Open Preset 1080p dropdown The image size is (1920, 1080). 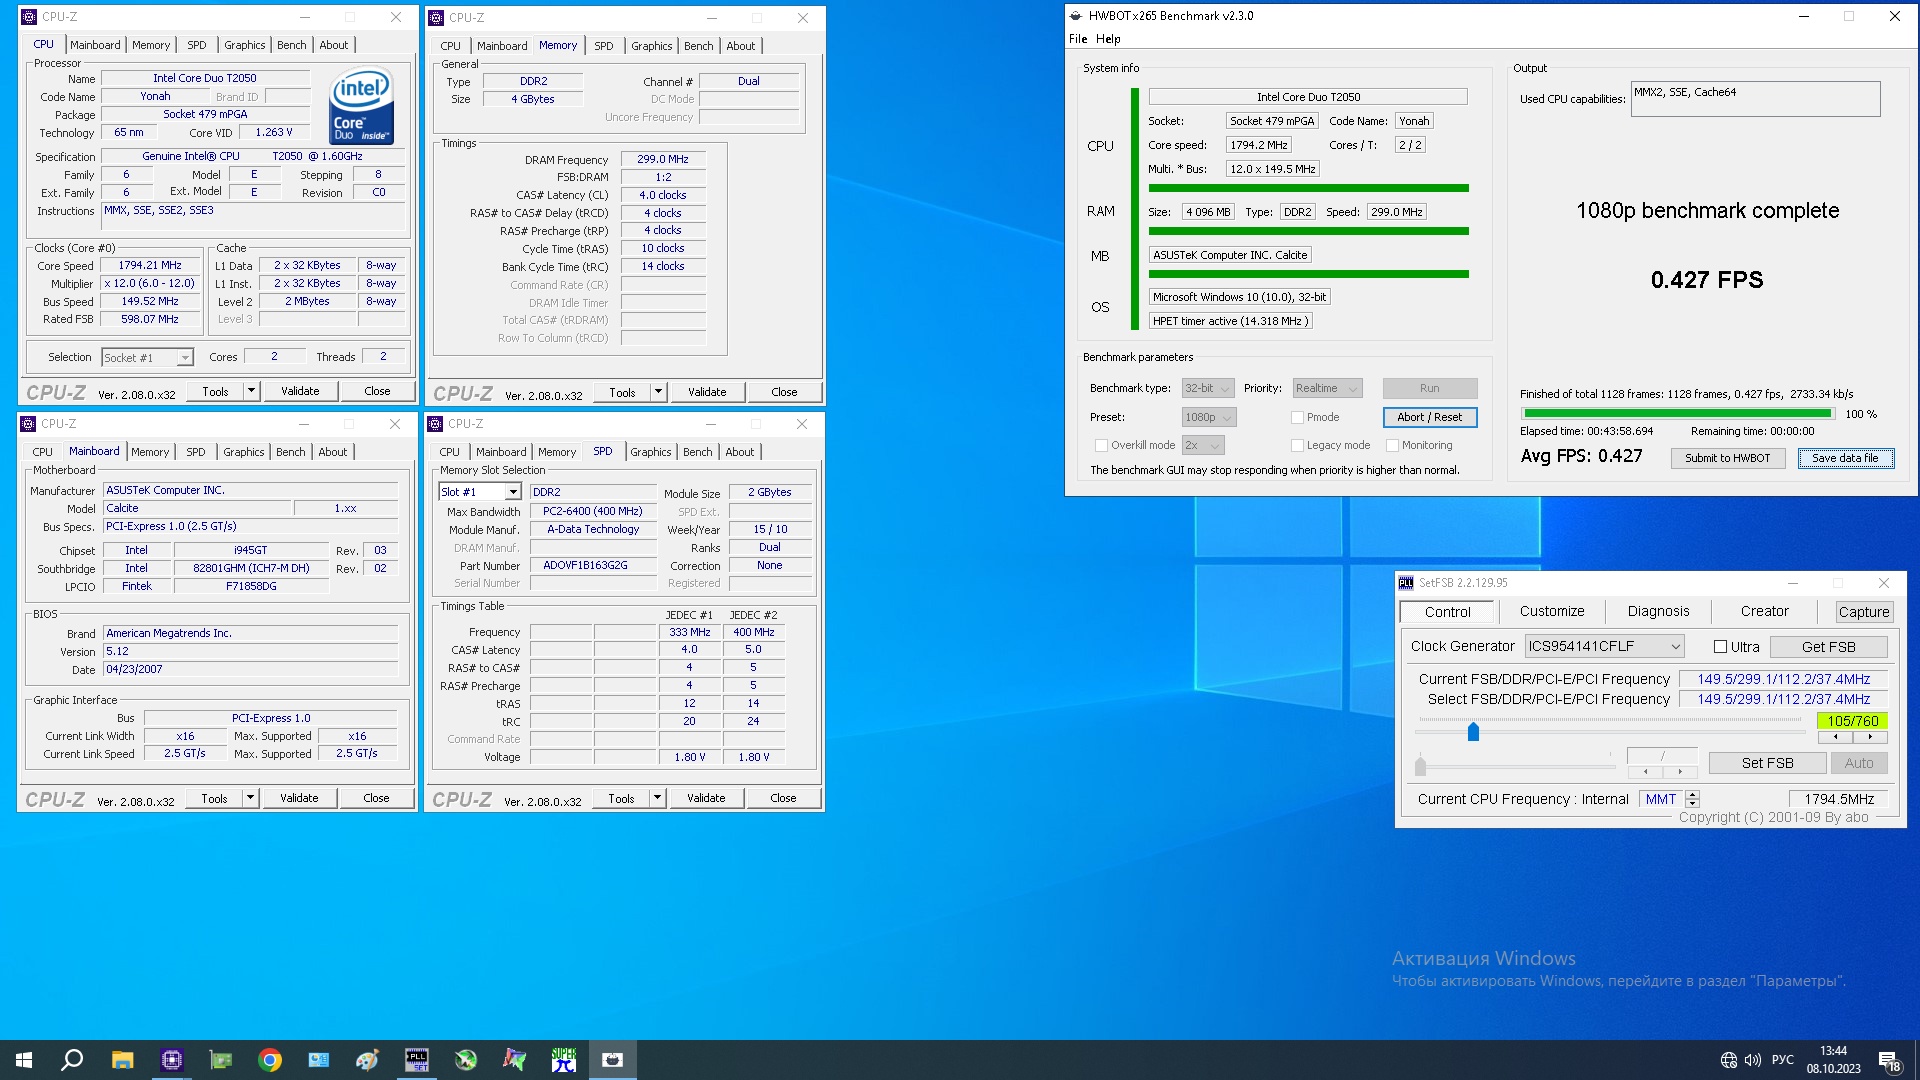coord(1209,418)
